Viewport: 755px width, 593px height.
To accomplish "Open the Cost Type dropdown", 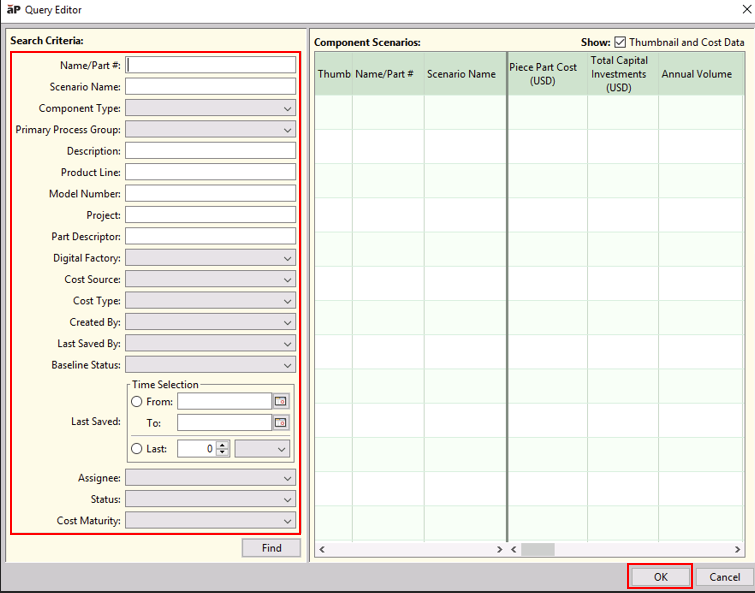I will tap(210, 301).
